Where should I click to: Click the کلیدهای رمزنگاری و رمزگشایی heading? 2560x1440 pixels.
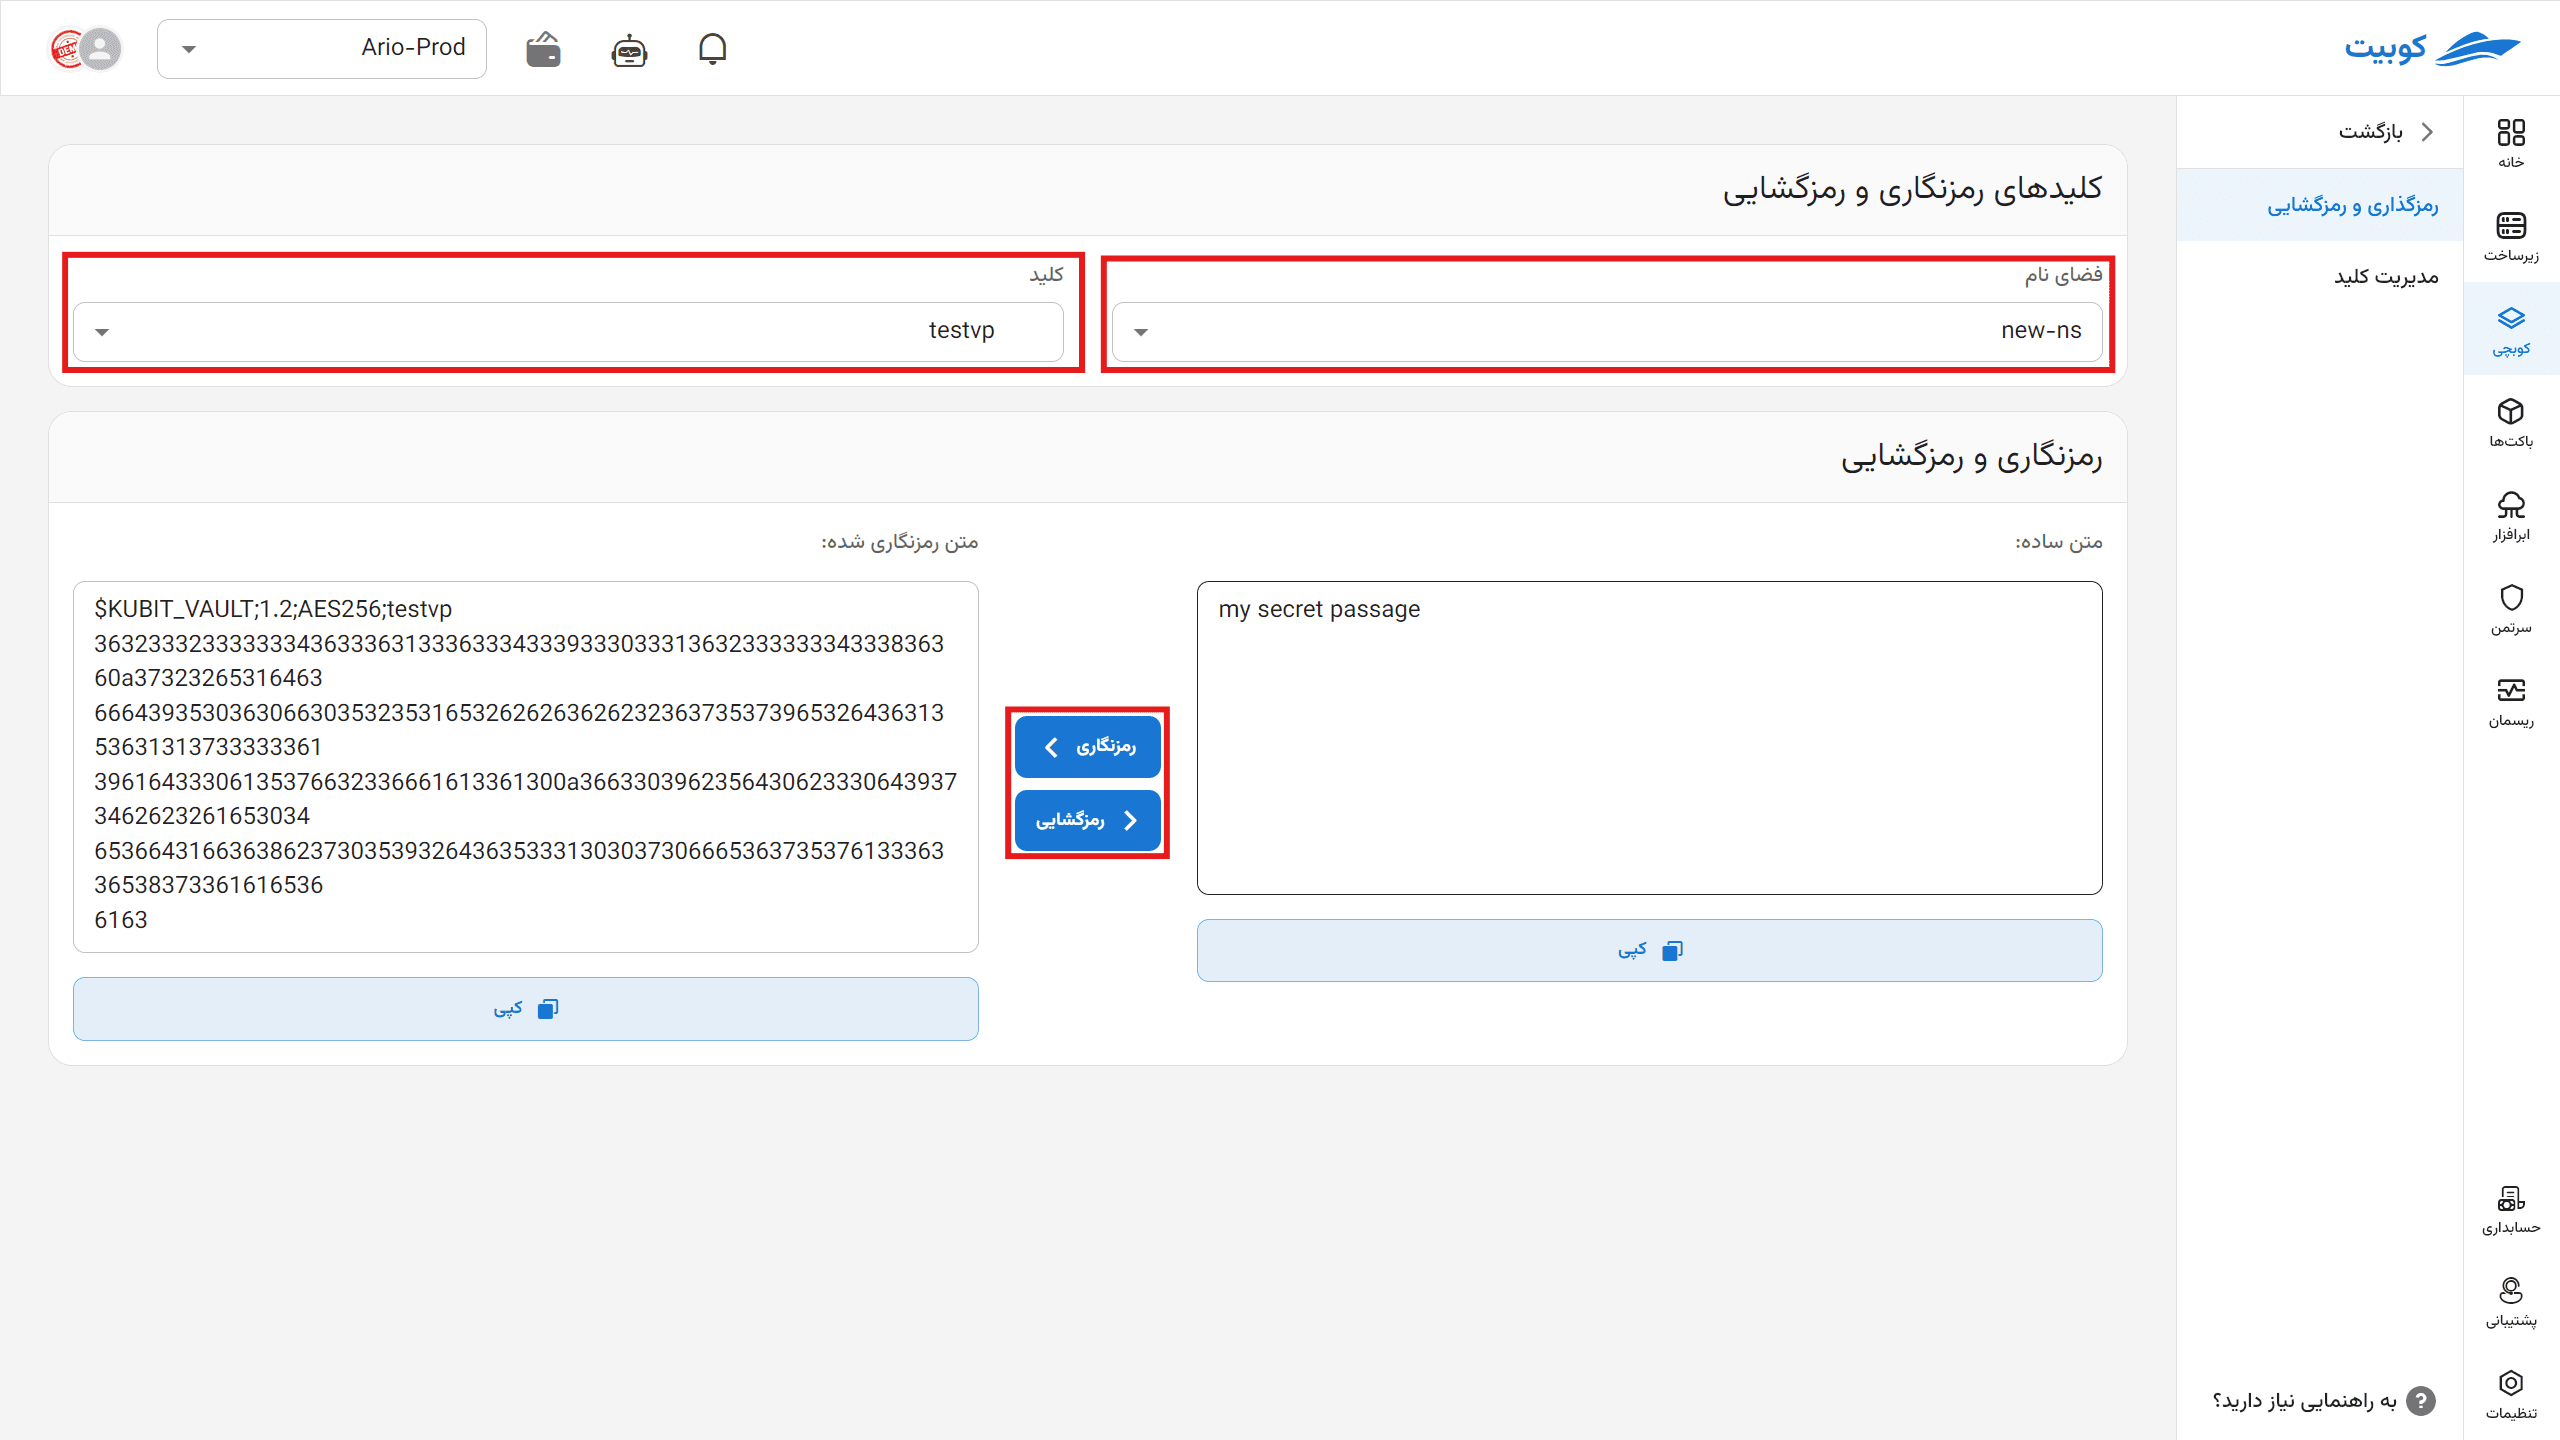point(1912,189)
